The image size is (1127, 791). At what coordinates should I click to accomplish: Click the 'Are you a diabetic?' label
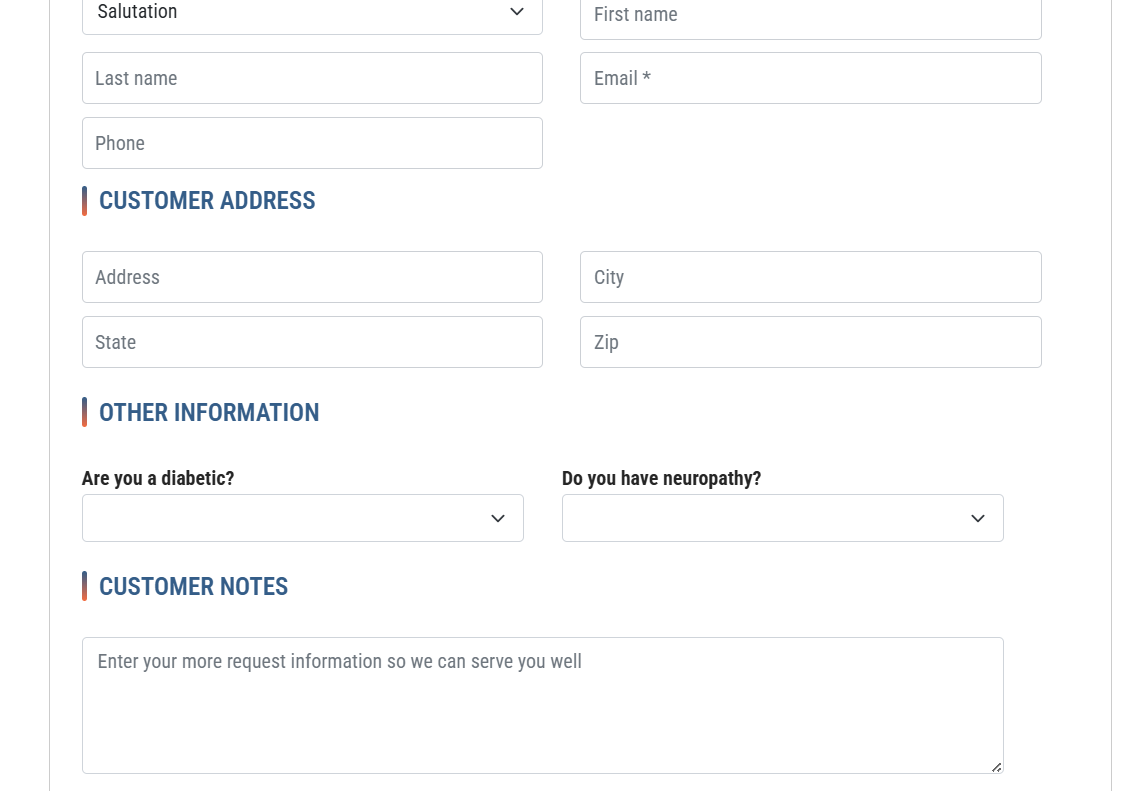coord(158,478)
